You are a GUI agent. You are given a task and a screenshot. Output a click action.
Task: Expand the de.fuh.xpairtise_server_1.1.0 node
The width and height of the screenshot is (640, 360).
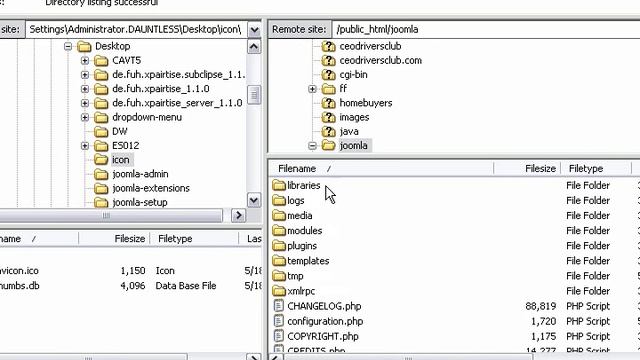tap(84, 103)
